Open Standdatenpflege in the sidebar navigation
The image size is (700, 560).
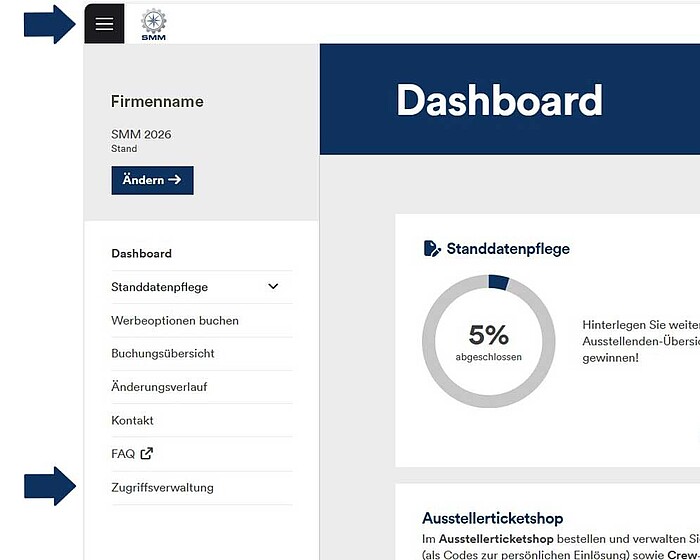click(160, 287)
